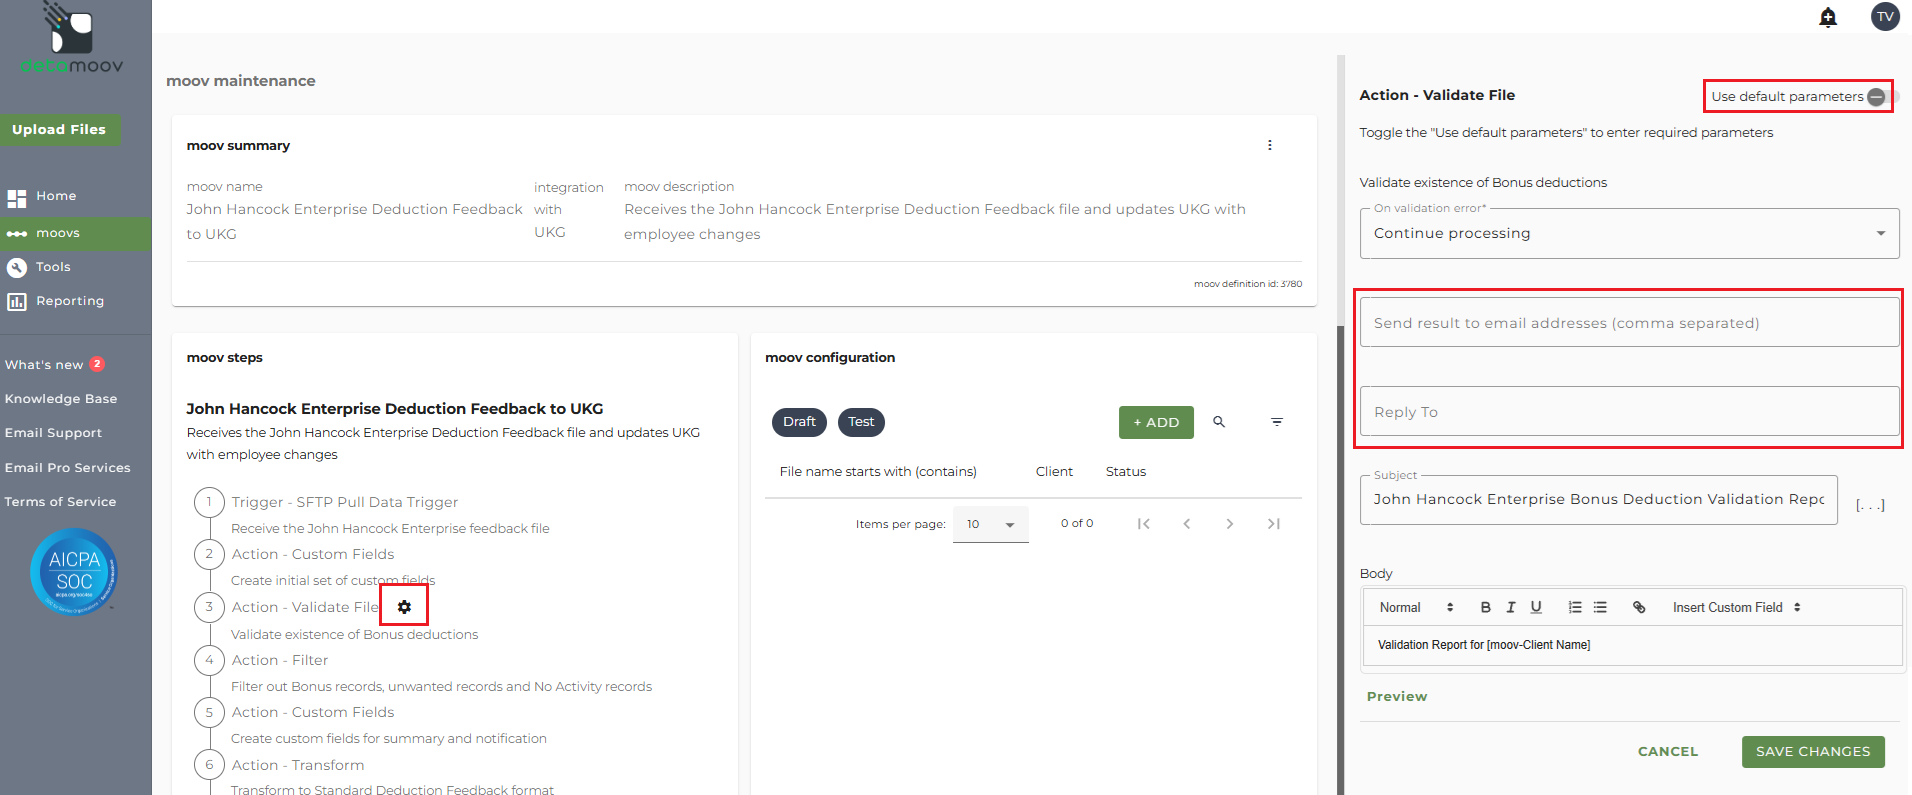Select step 5 circle icon
Image resolution: width=1912 pixels, height=795 pixels.
[209, 712]
